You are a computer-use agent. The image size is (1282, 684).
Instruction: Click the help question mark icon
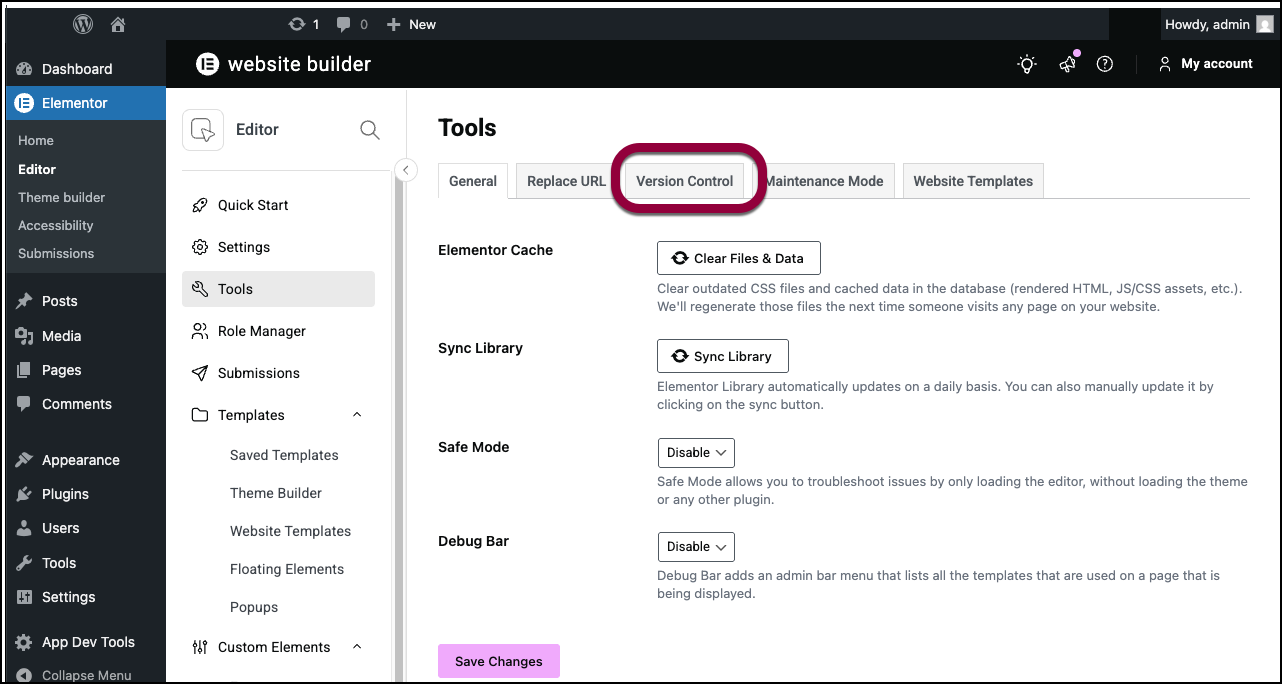click(1105, 64)
